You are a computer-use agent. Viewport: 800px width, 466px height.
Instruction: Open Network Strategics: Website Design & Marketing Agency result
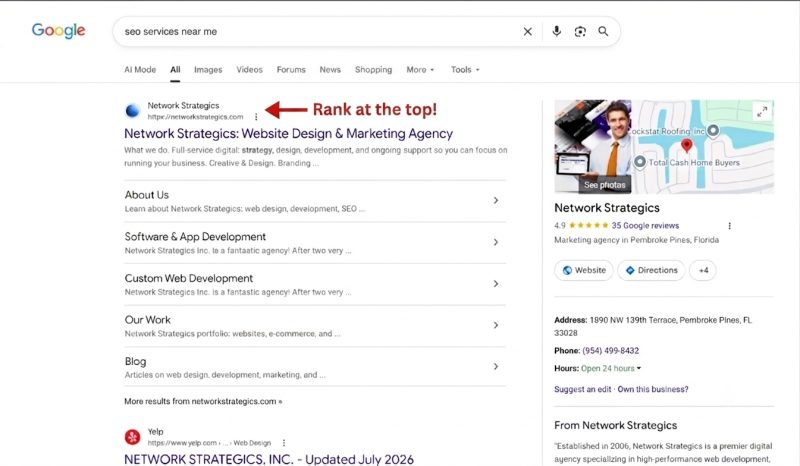pos(288,134)
